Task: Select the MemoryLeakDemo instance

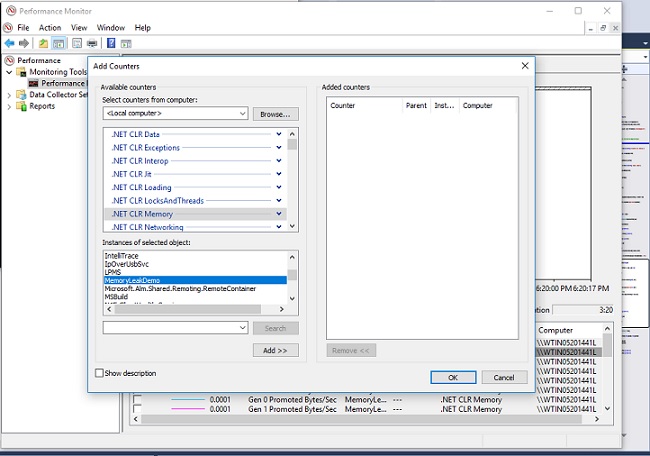Action: pyautogui.click(x=195, y=281)
